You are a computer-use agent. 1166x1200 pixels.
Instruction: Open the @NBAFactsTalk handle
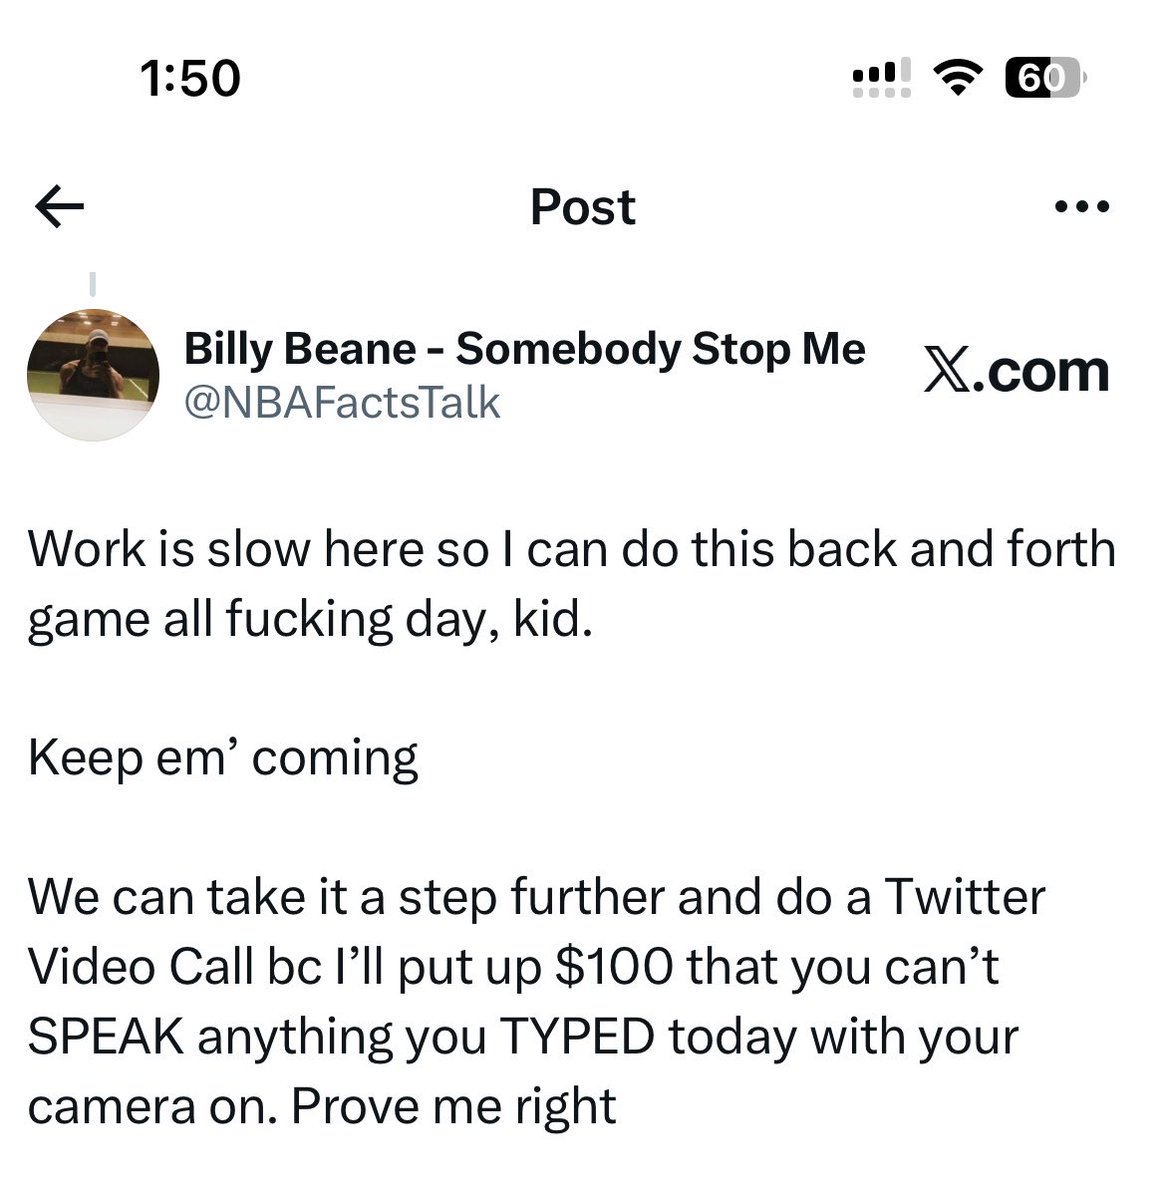click(343, 402)
